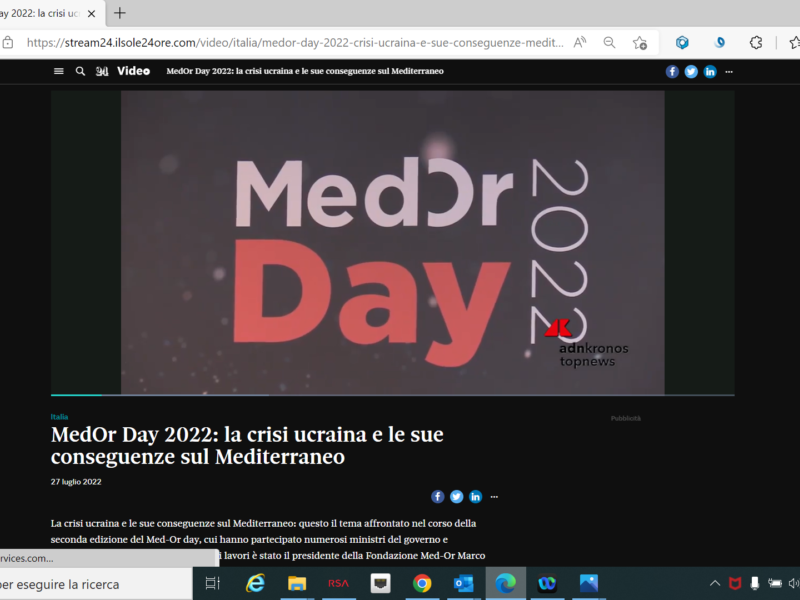Open Task View on the taskbar
Screen dimensions: 800x600
click(212, 583)
